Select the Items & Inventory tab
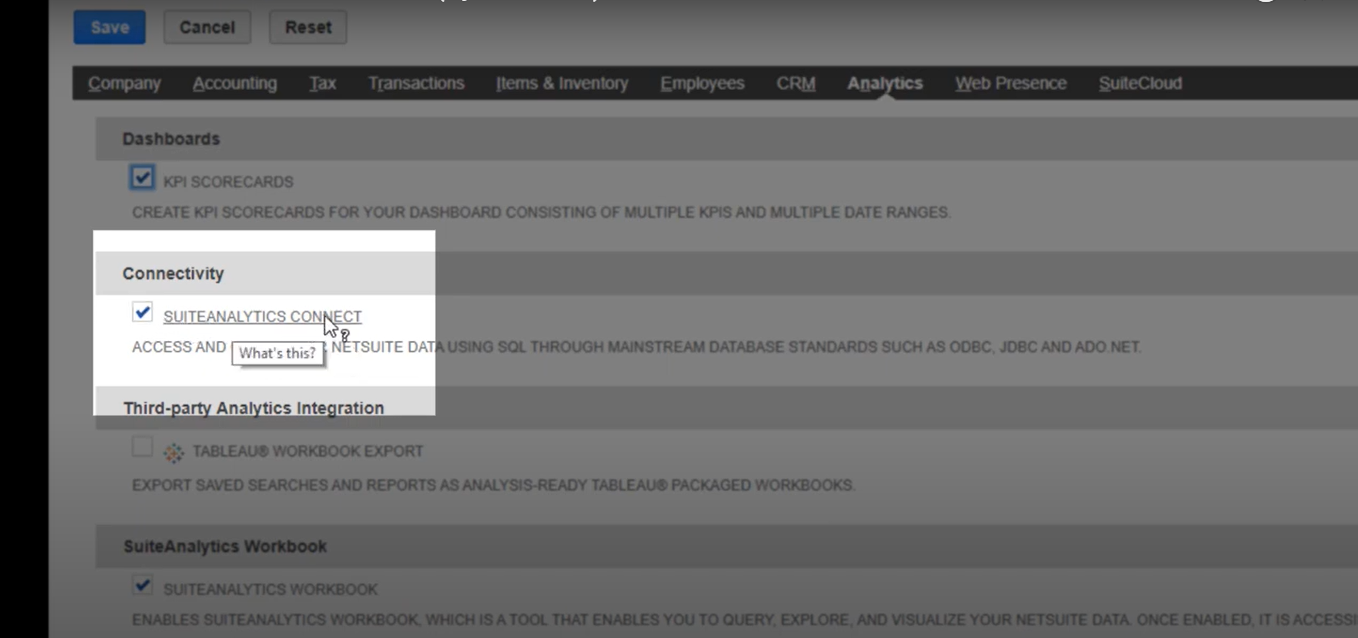1358x638 pixels. (562, 83)
